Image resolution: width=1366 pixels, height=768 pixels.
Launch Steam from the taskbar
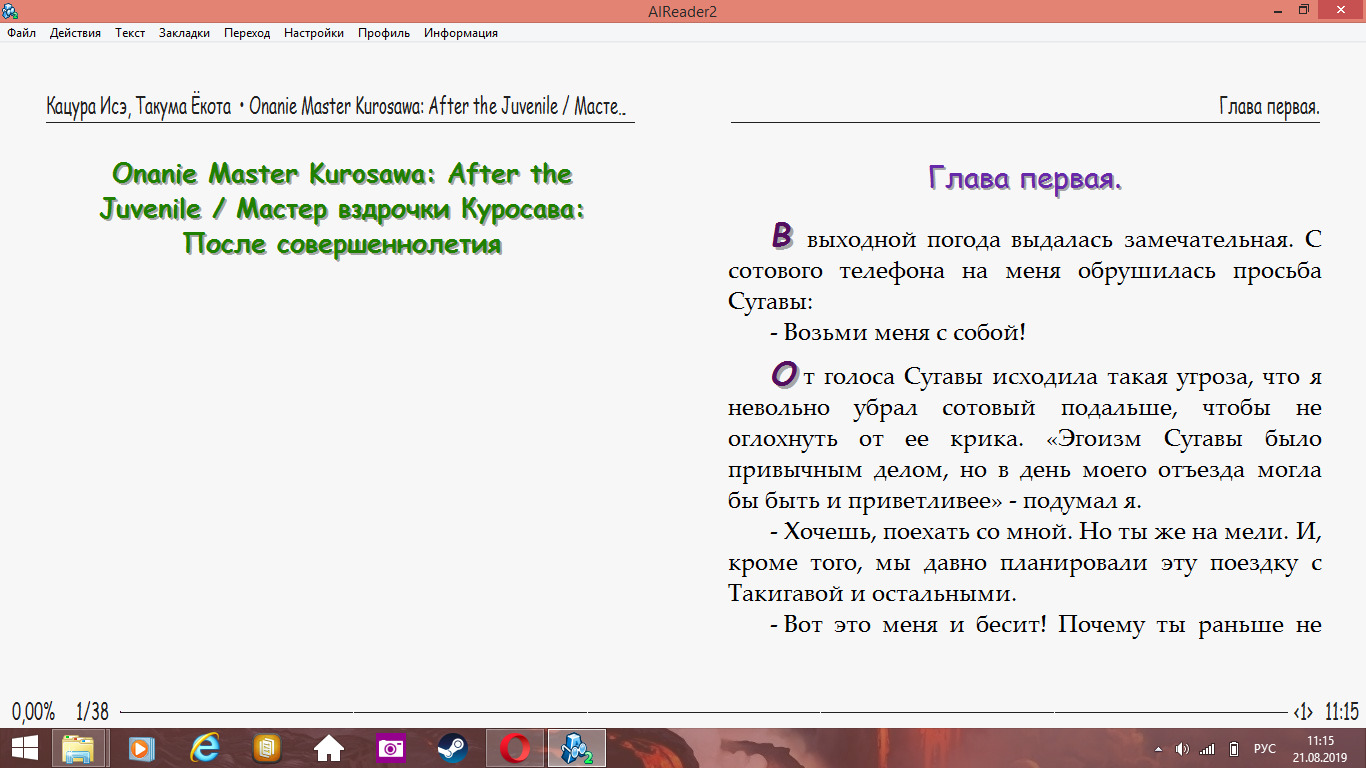[452, 748]
